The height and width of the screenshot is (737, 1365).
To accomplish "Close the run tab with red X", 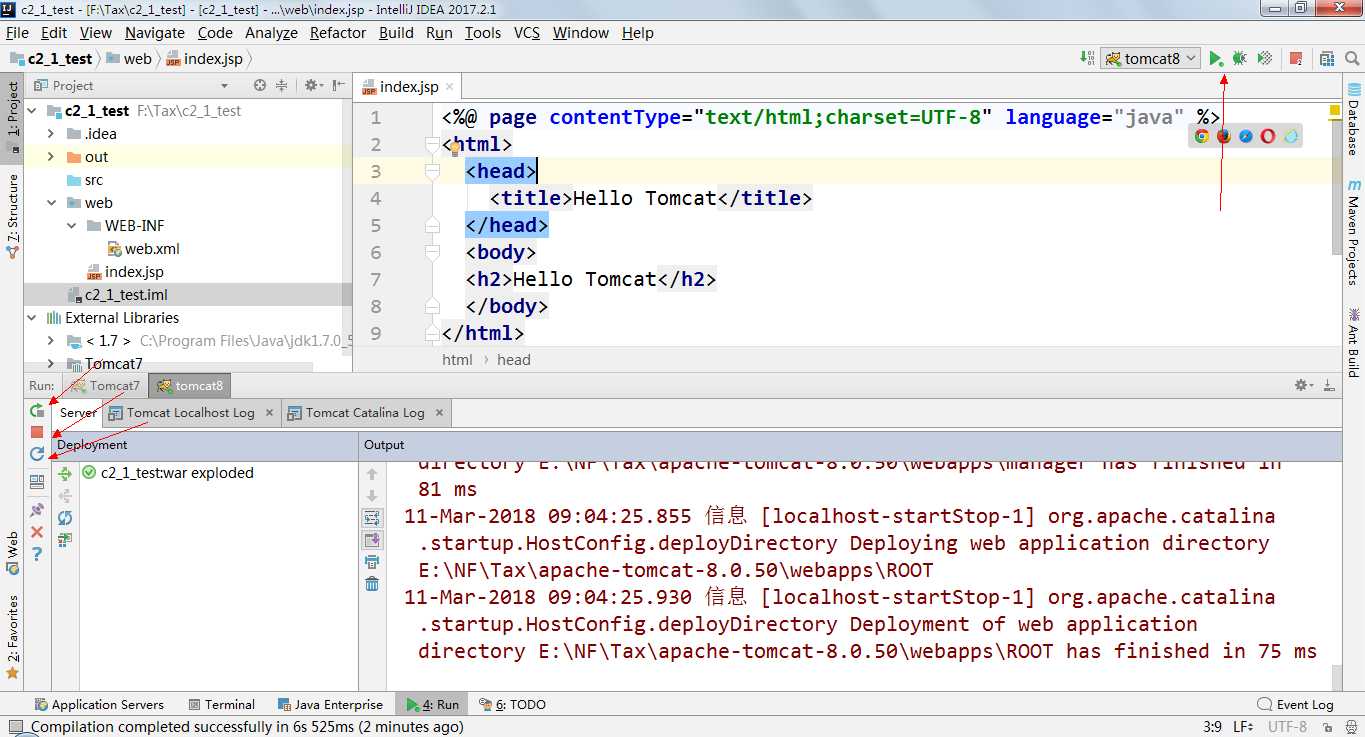I will click(37, 532).
